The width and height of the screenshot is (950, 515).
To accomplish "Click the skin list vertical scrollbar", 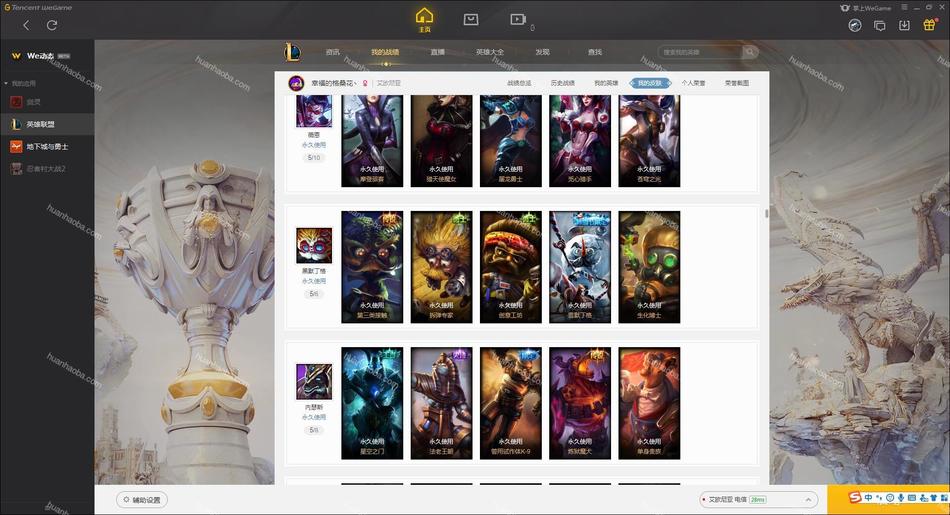I will tap(766, 213).
